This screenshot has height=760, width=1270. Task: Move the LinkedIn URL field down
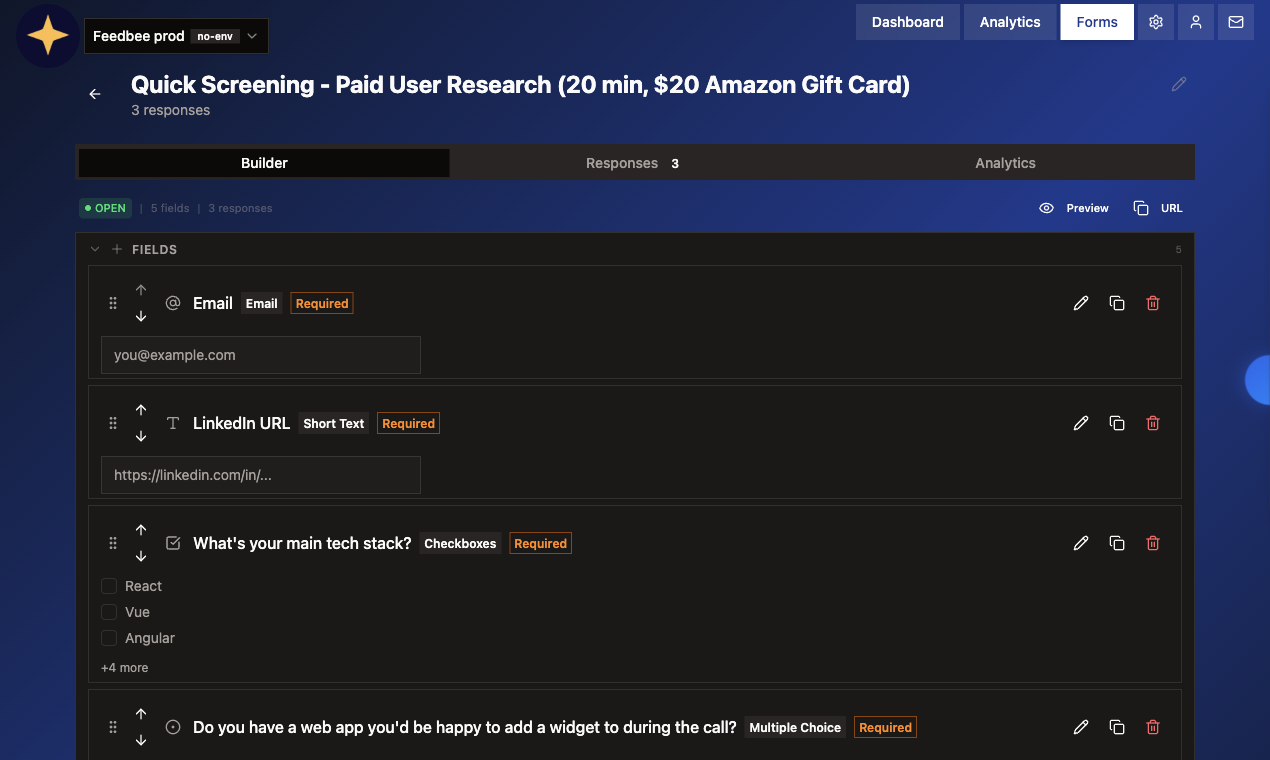coord(141,436)
